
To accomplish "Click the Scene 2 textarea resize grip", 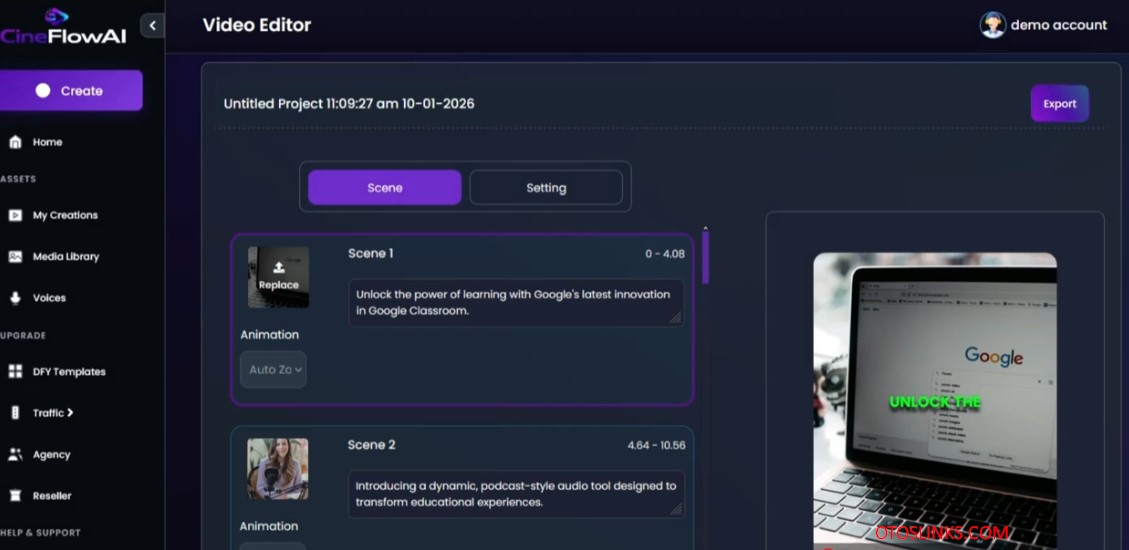I will point(675,510).
